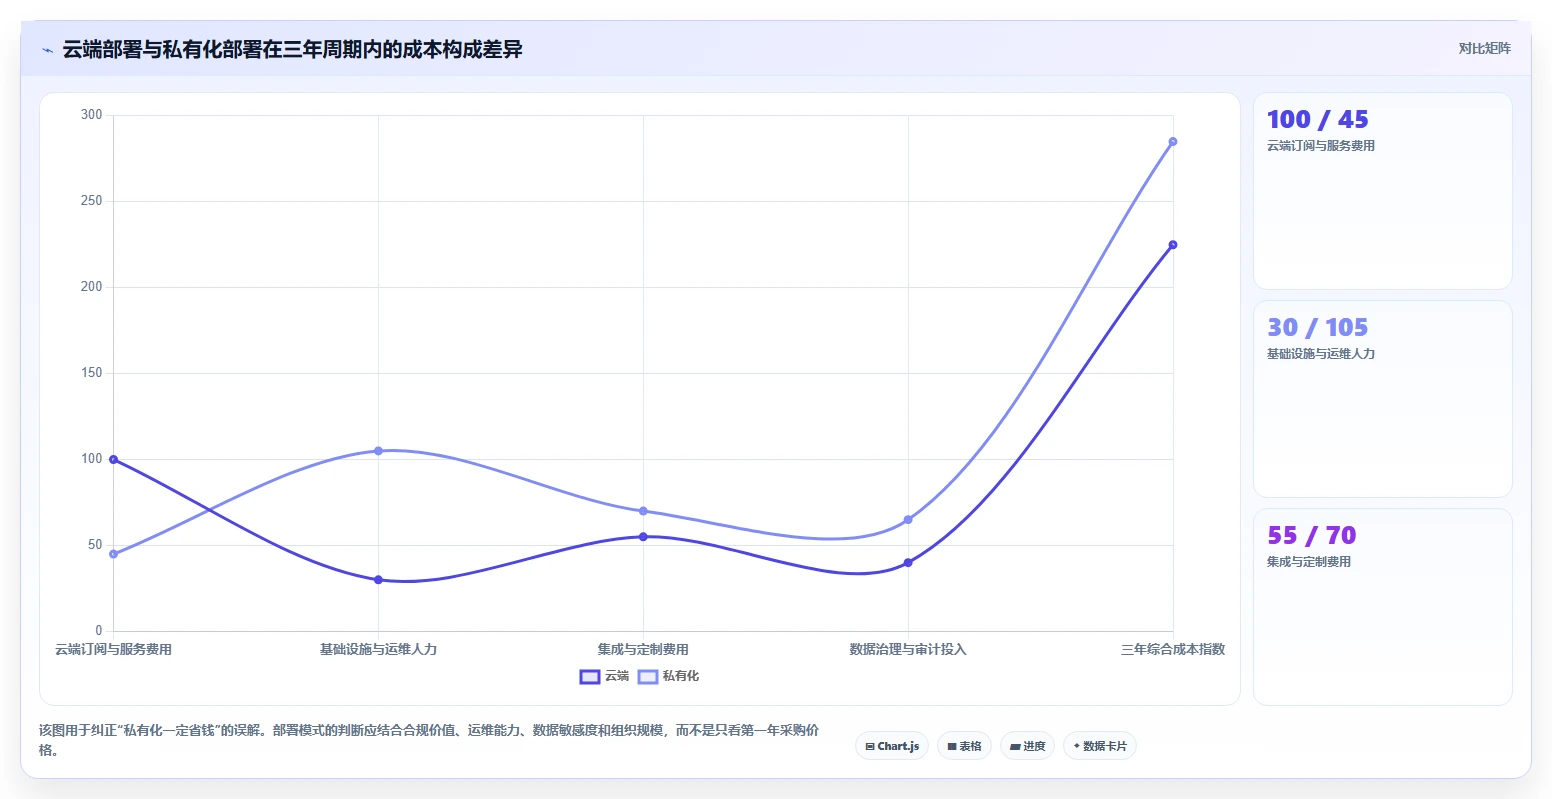Click the x-axis label 集成与定制费用
The width and height of the screenshot is (1552, 799).
point(643,650)
